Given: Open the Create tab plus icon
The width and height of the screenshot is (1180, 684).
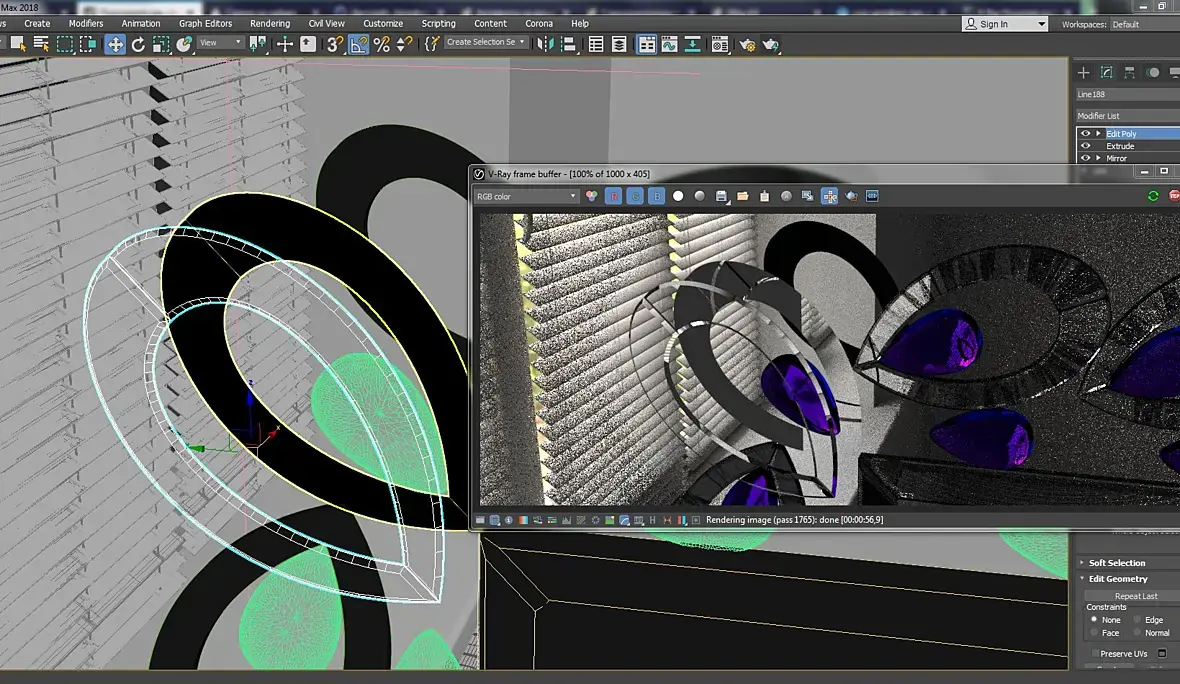Looking at the screenshot, I should [x=1083, y=73].
